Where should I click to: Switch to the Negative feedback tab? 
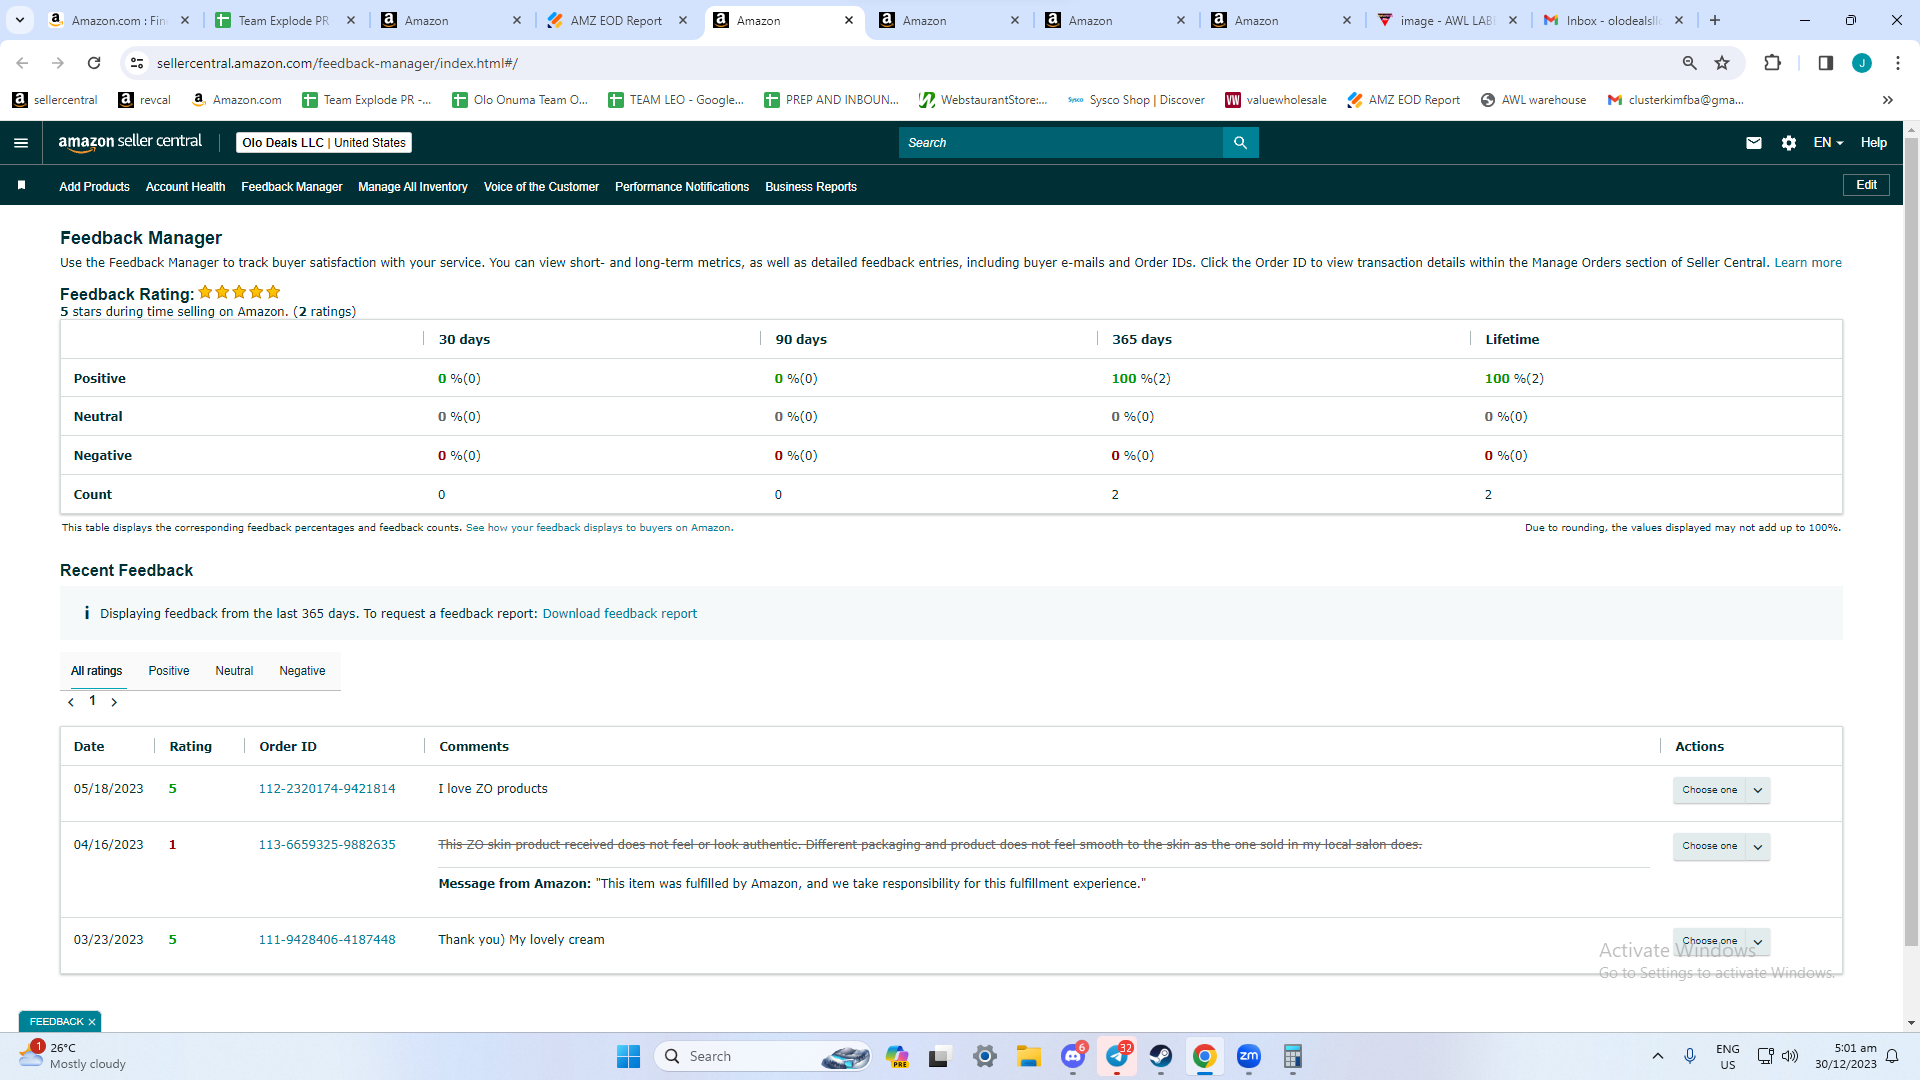coord(302,671)
